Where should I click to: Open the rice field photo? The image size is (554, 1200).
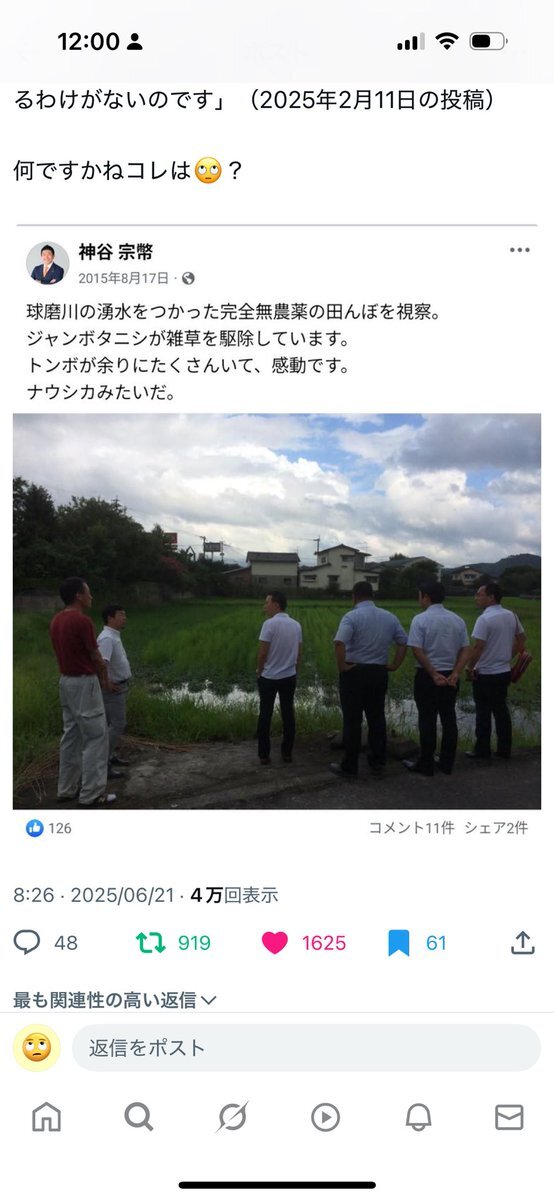click(277, 611)
